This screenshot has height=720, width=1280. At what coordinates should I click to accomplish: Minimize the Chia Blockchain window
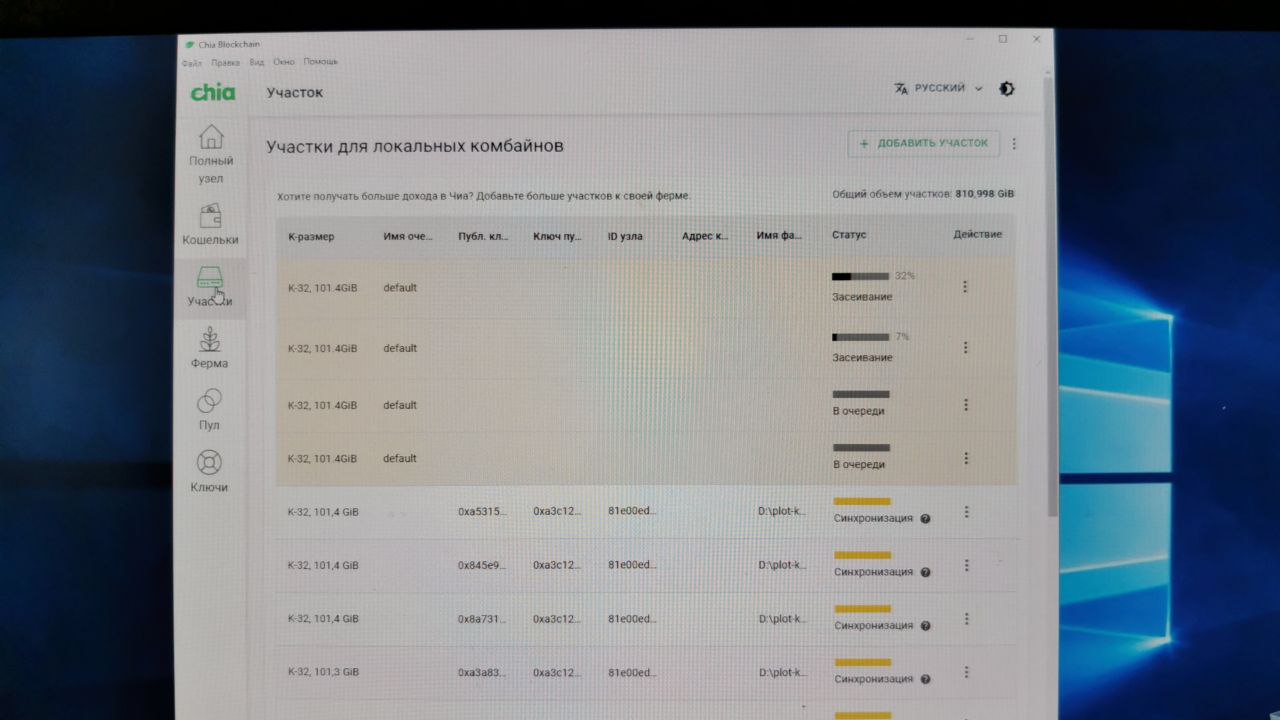[969, 39]
